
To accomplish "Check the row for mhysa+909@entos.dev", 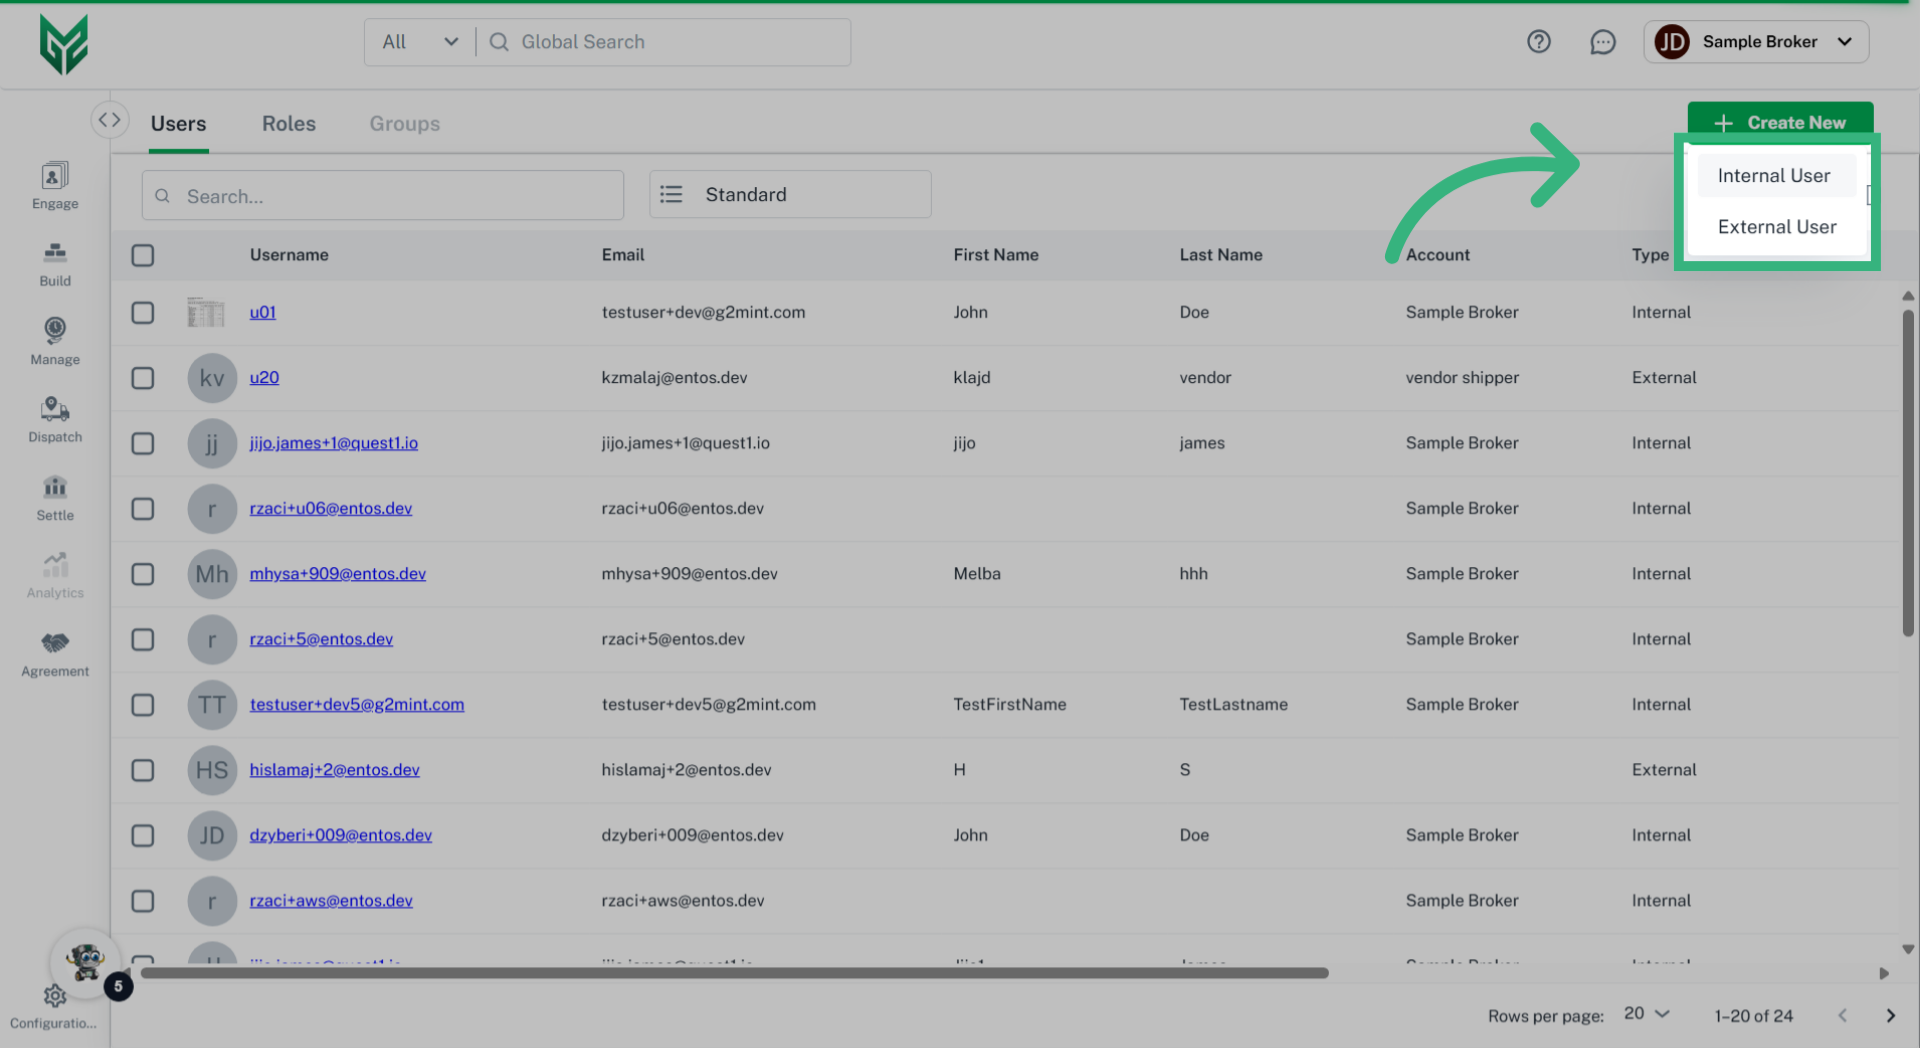I will [x=143, y=574].
